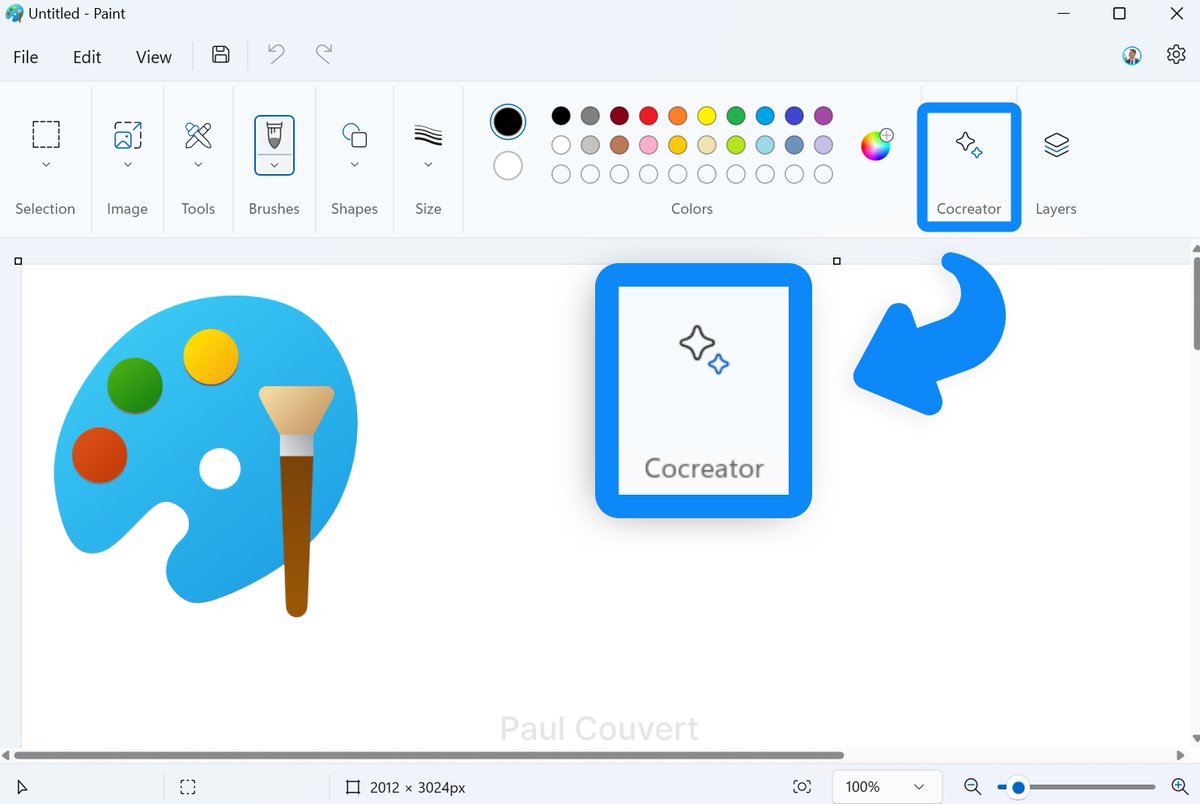The image size is (1200, 804).
Task: Pick the lime green color swatch
Action: tap(736, 145)
